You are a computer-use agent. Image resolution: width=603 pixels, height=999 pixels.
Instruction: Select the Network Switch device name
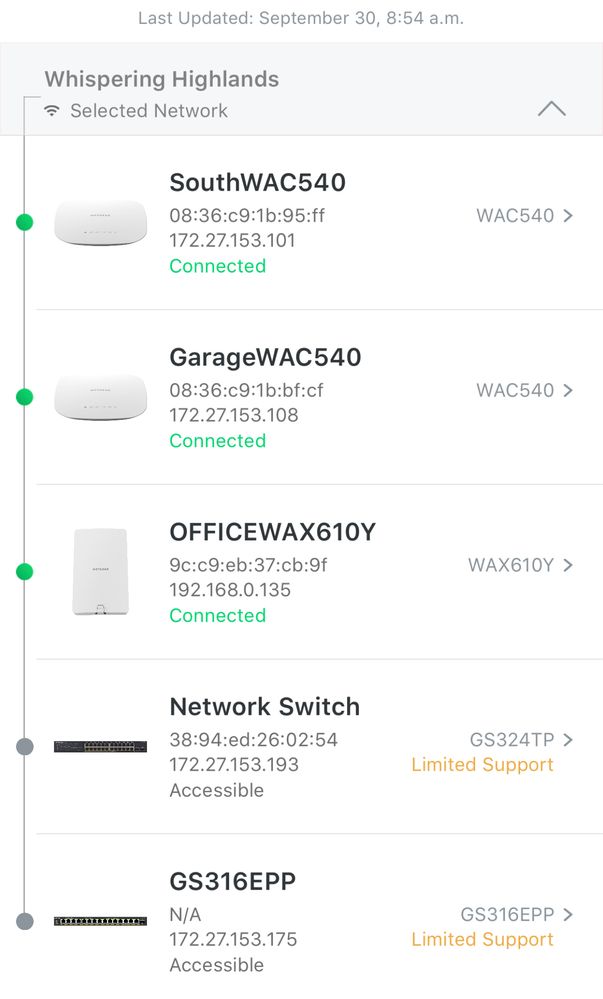click(x=264, y=707)
